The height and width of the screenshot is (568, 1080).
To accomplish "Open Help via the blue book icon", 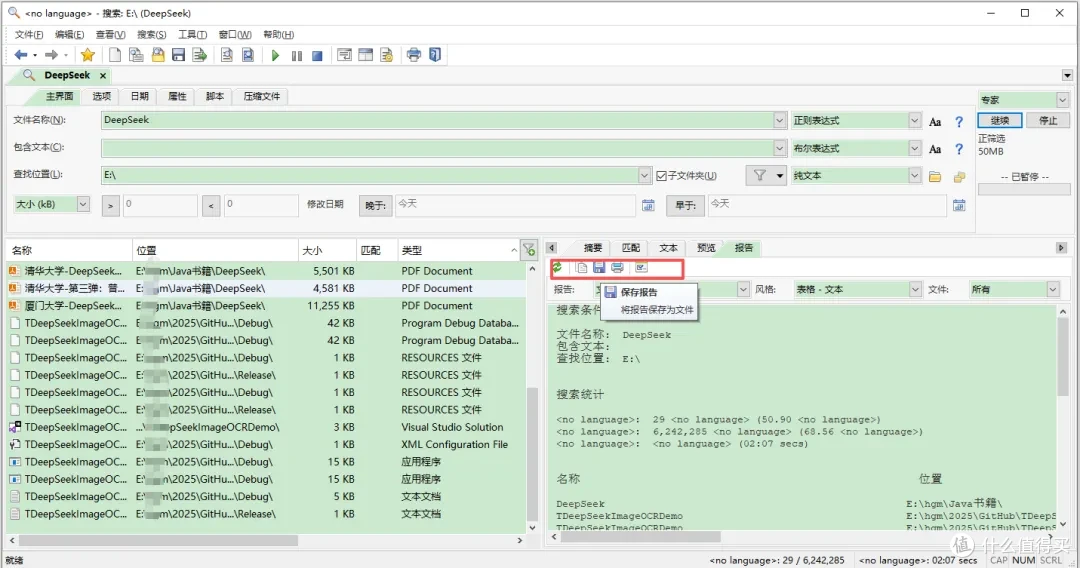I will [x=435, y=55].
